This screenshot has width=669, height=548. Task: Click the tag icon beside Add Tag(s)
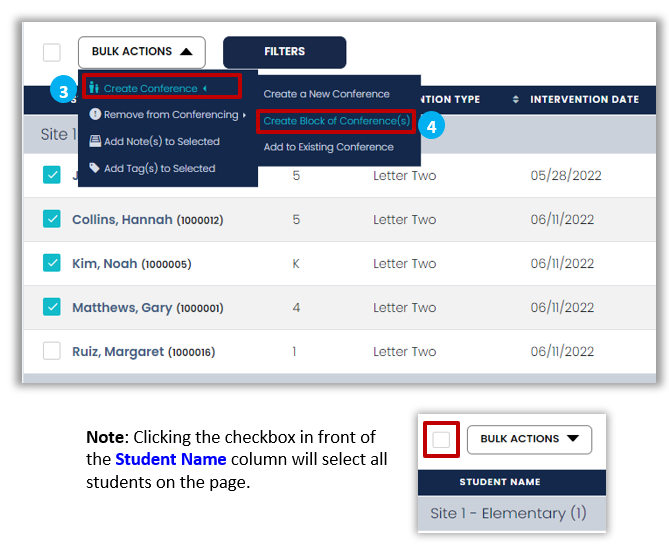pos(94,168)
